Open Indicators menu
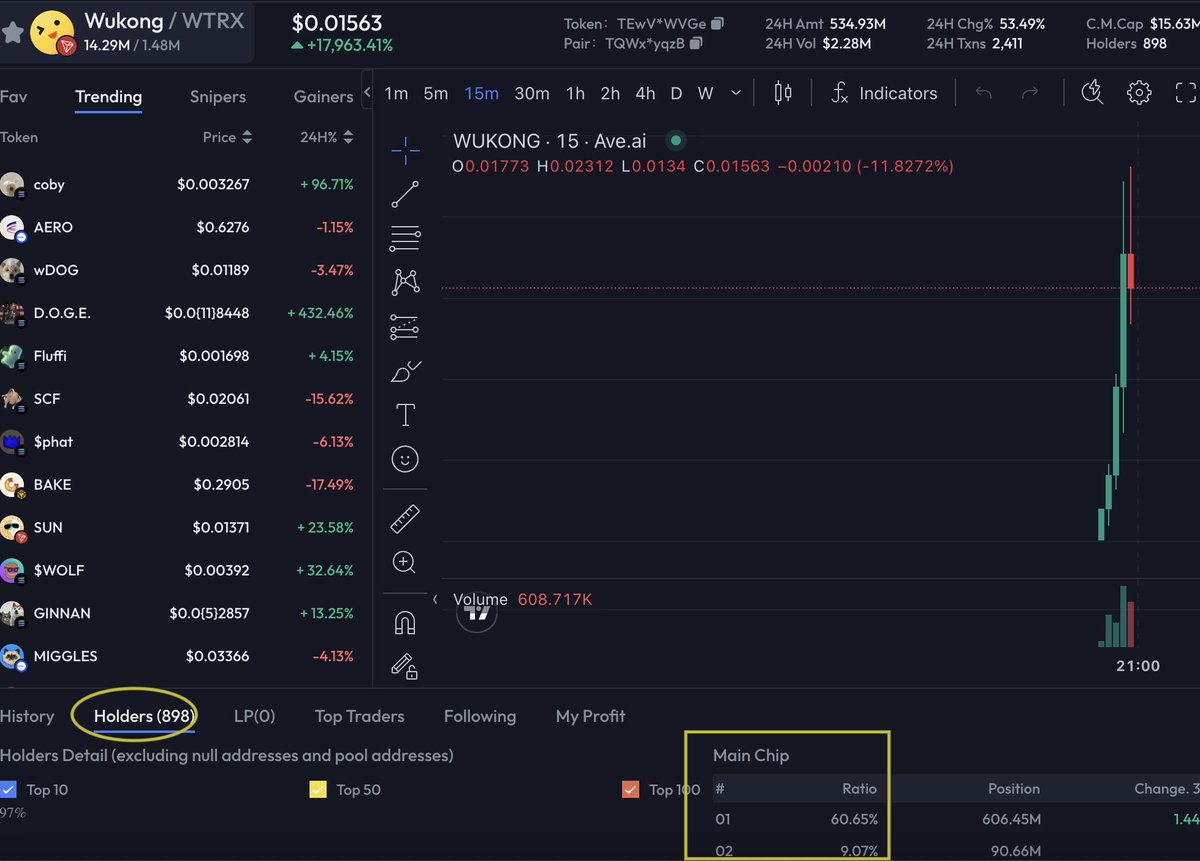The width and height of the screenshot is (1200, 861). 884,93
